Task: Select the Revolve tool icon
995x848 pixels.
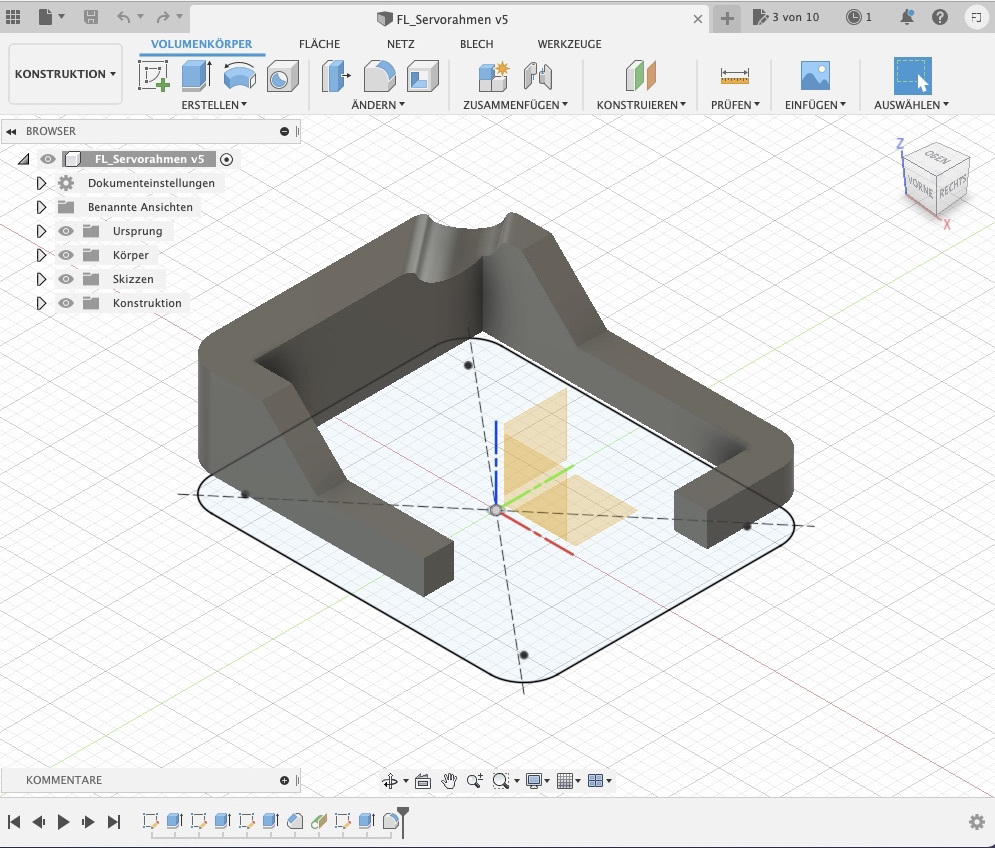Action: tap(240, 76)
